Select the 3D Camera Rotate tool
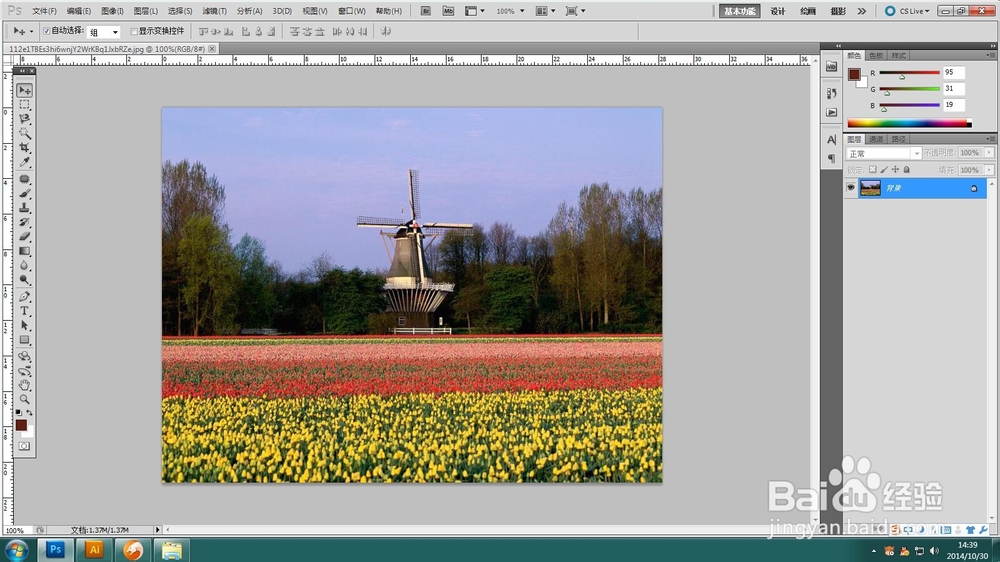 pos(24,371)
